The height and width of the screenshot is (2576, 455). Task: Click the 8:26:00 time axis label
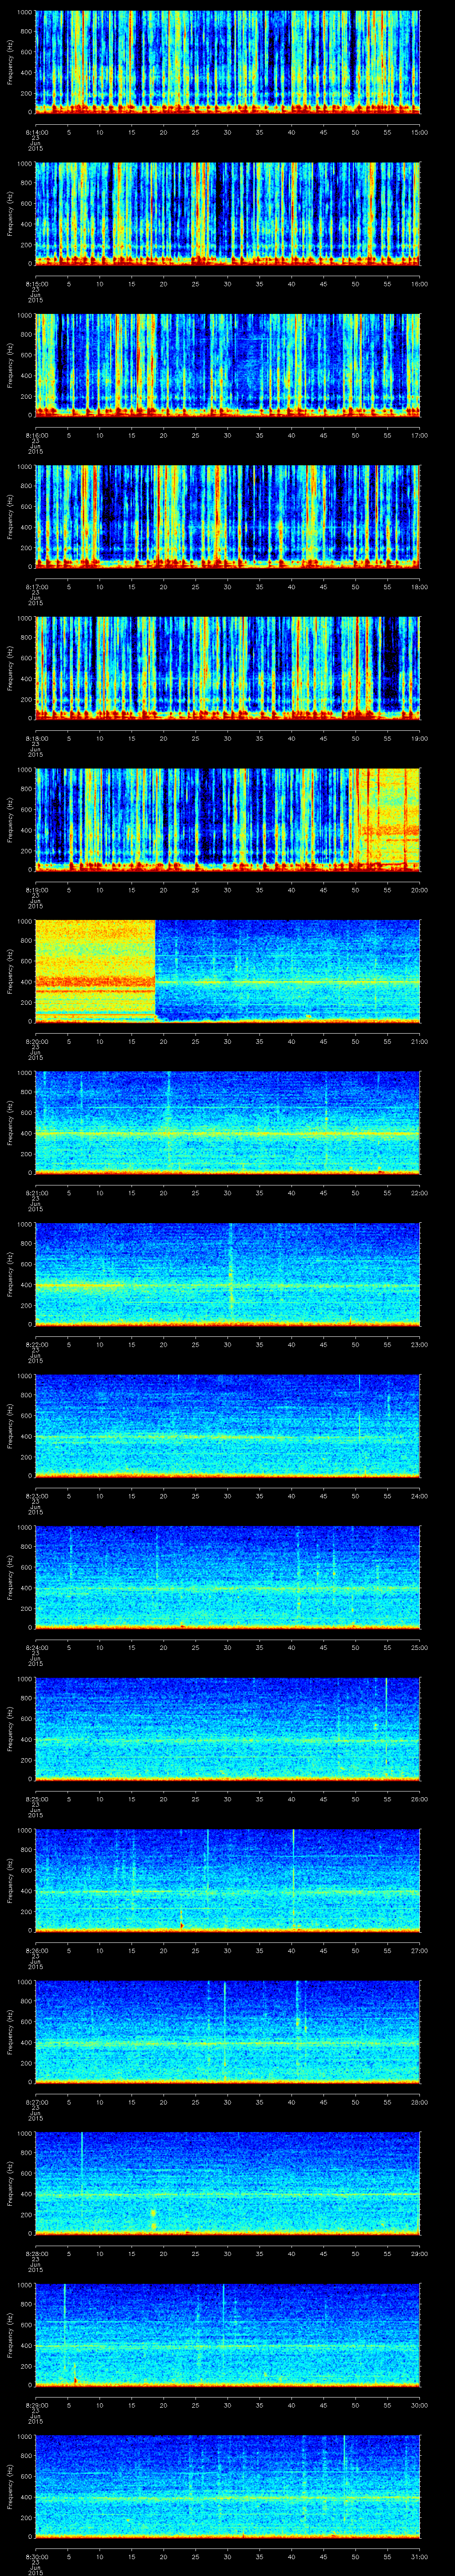coord(36,1950)
